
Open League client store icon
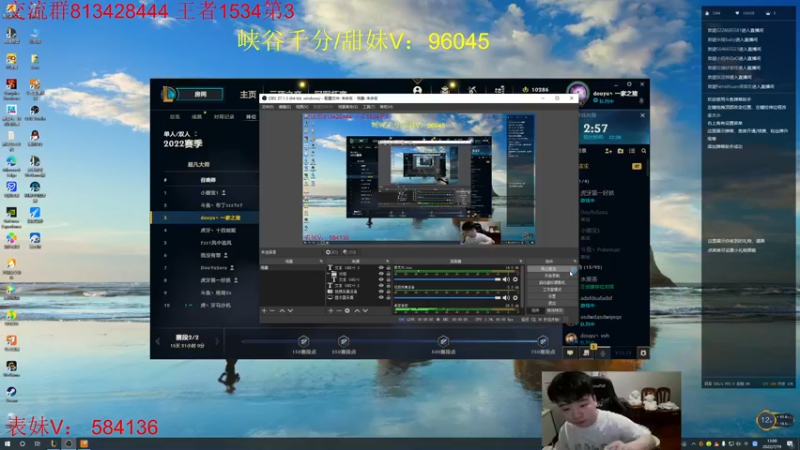[499, 90]
